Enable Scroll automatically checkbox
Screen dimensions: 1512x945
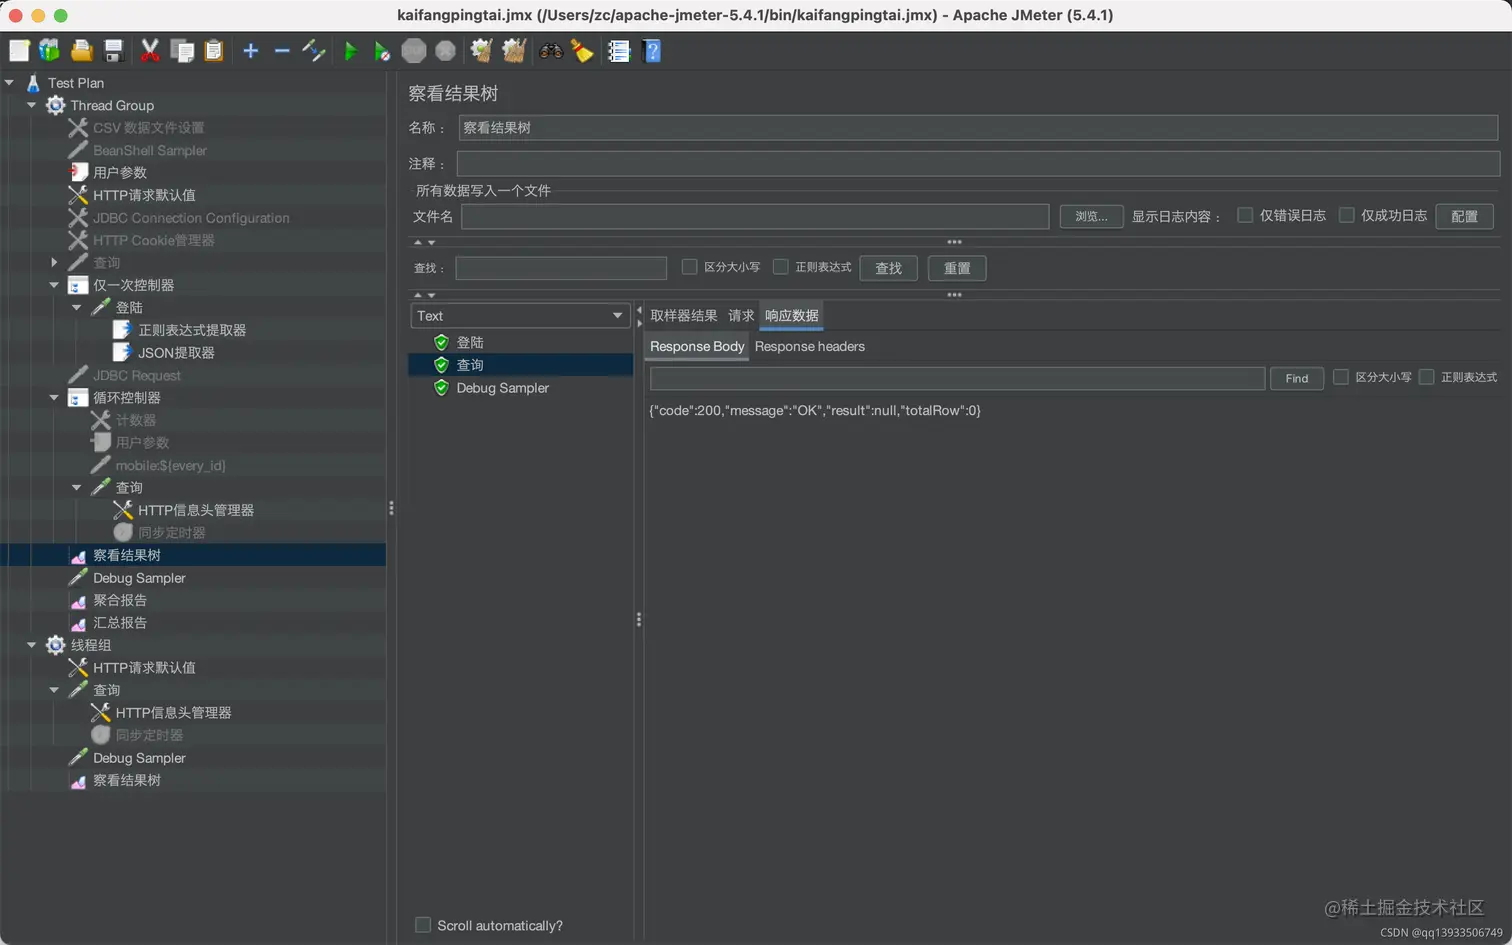tap(423, 925)
